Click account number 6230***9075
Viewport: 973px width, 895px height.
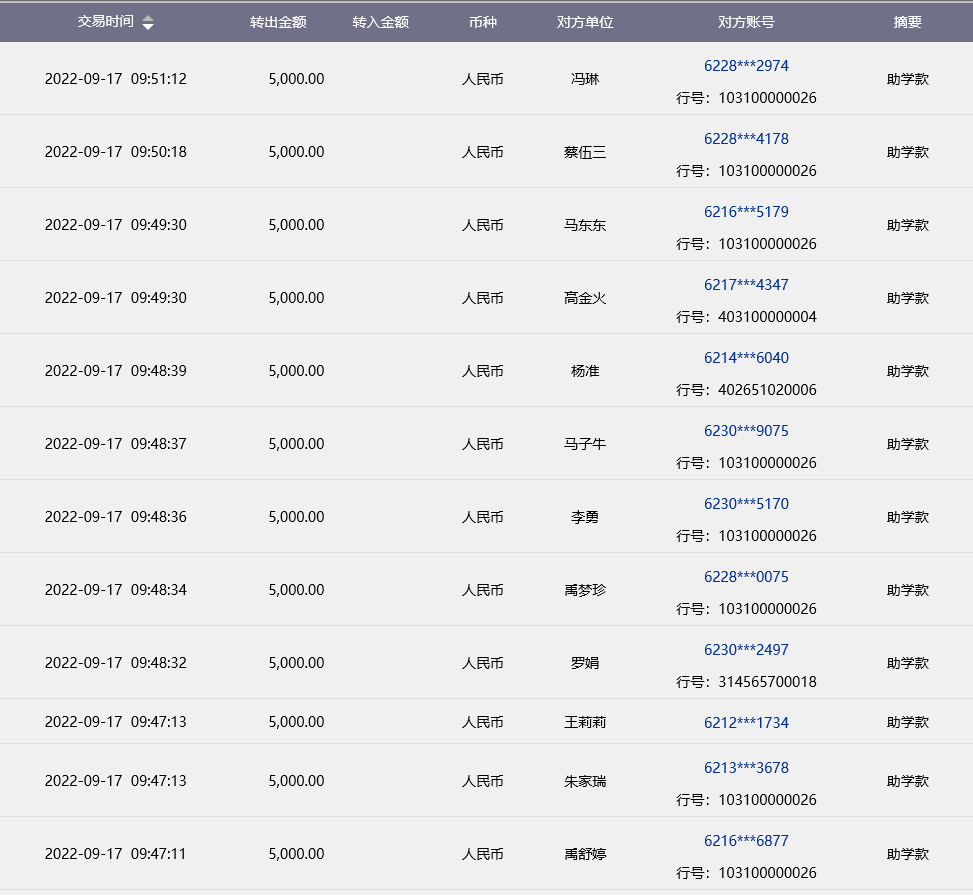coord(746,431)
